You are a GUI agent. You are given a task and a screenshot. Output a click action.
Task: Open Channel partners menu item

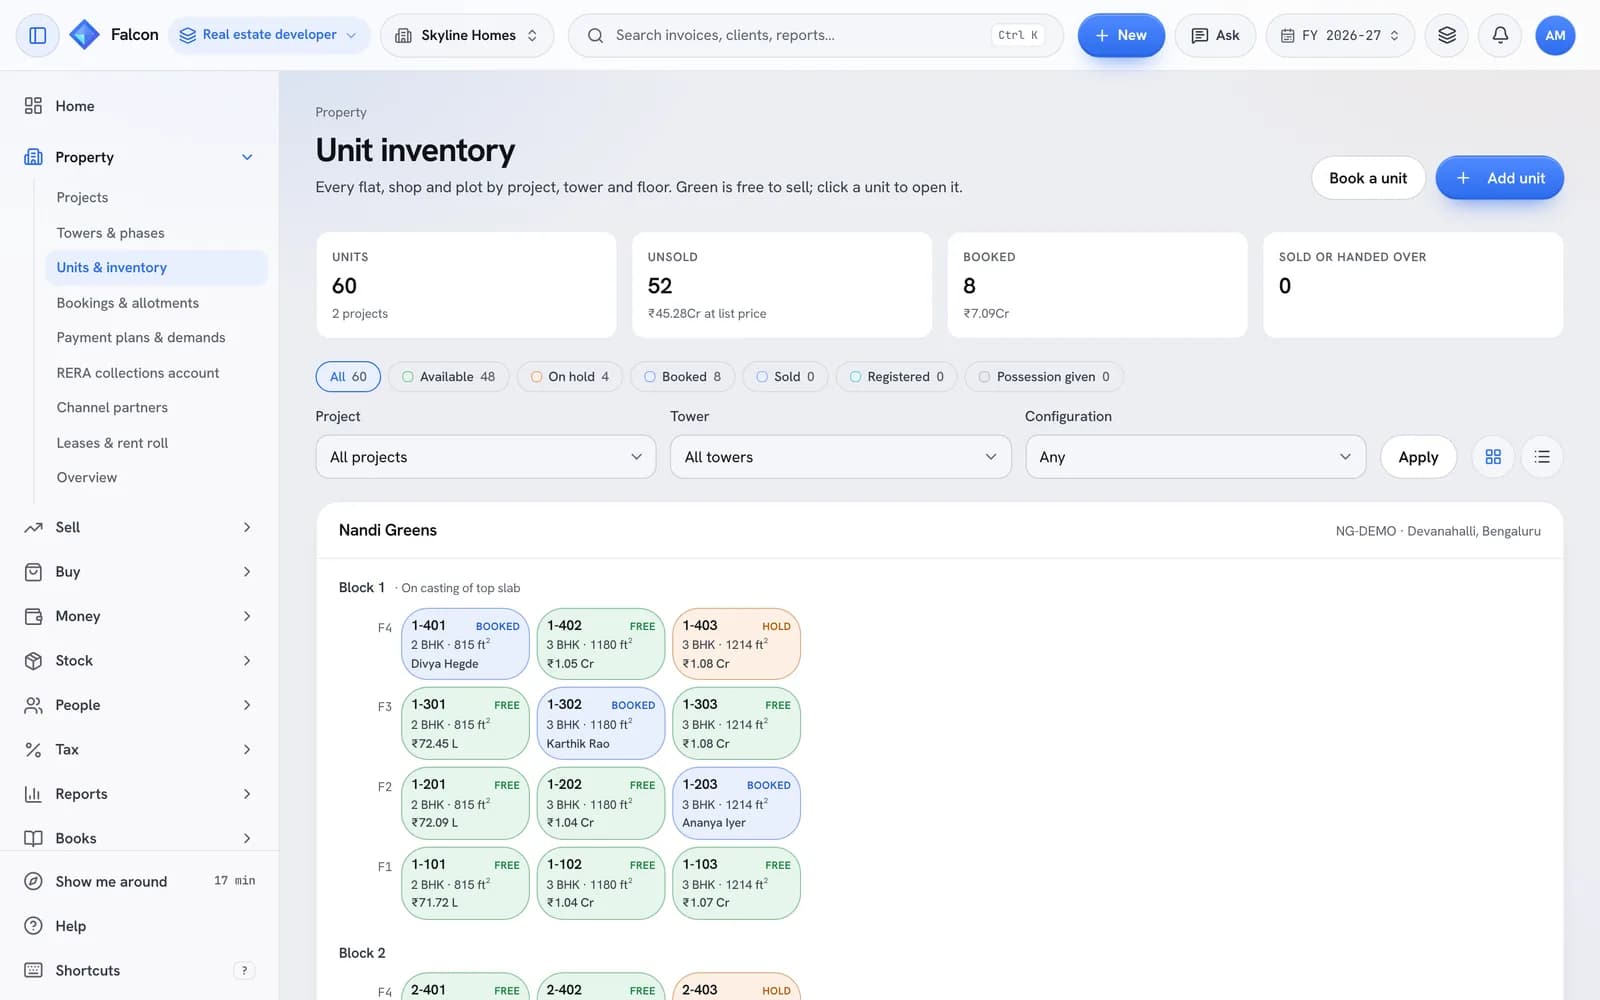156,408
